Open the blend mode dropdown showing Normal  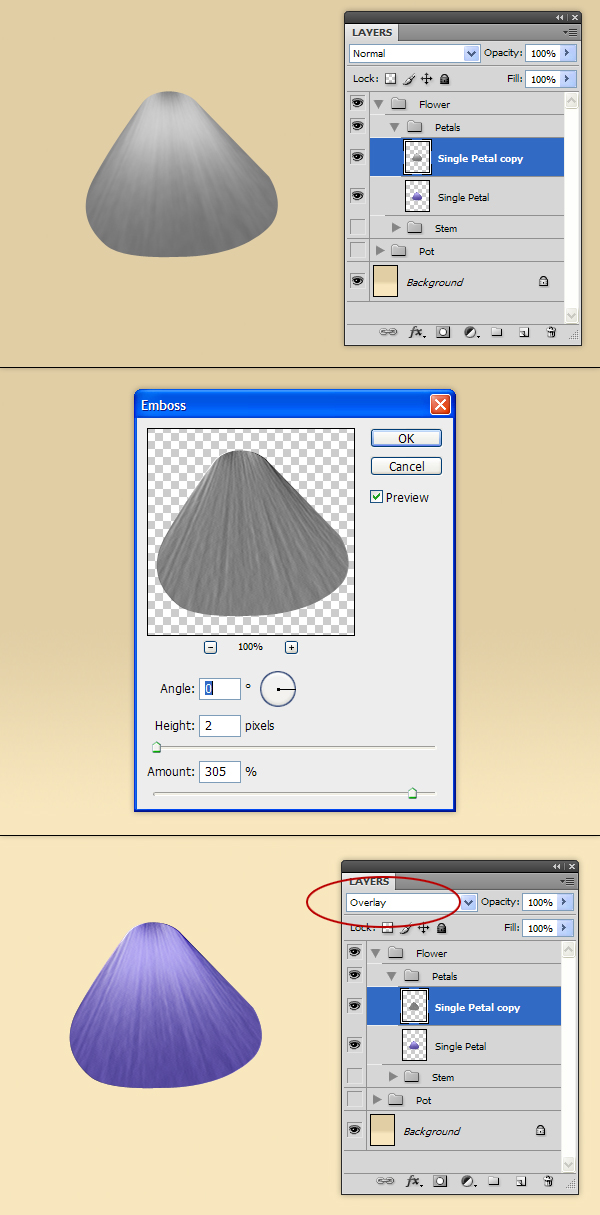[414, 53]
